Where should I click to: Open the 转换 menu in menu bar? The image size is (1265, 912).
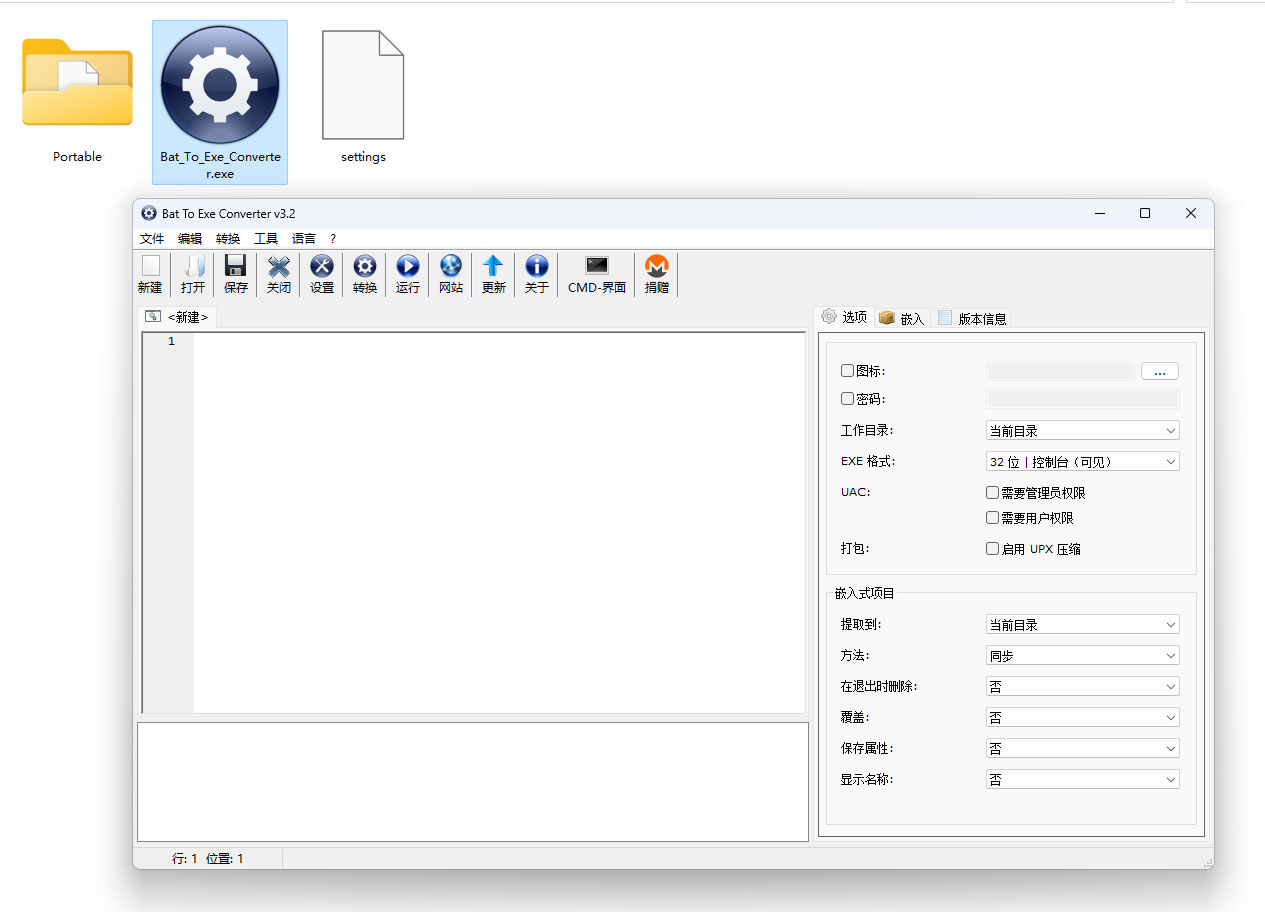click(x=228, y=238)
